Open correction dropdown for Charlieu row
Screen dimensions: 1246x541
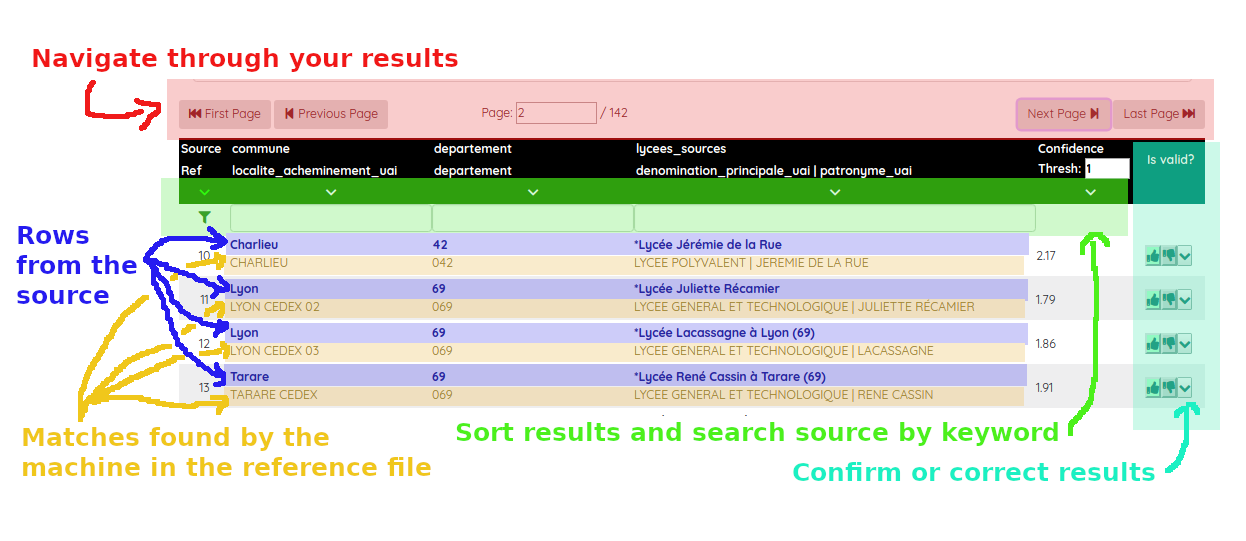(1185, 256)
